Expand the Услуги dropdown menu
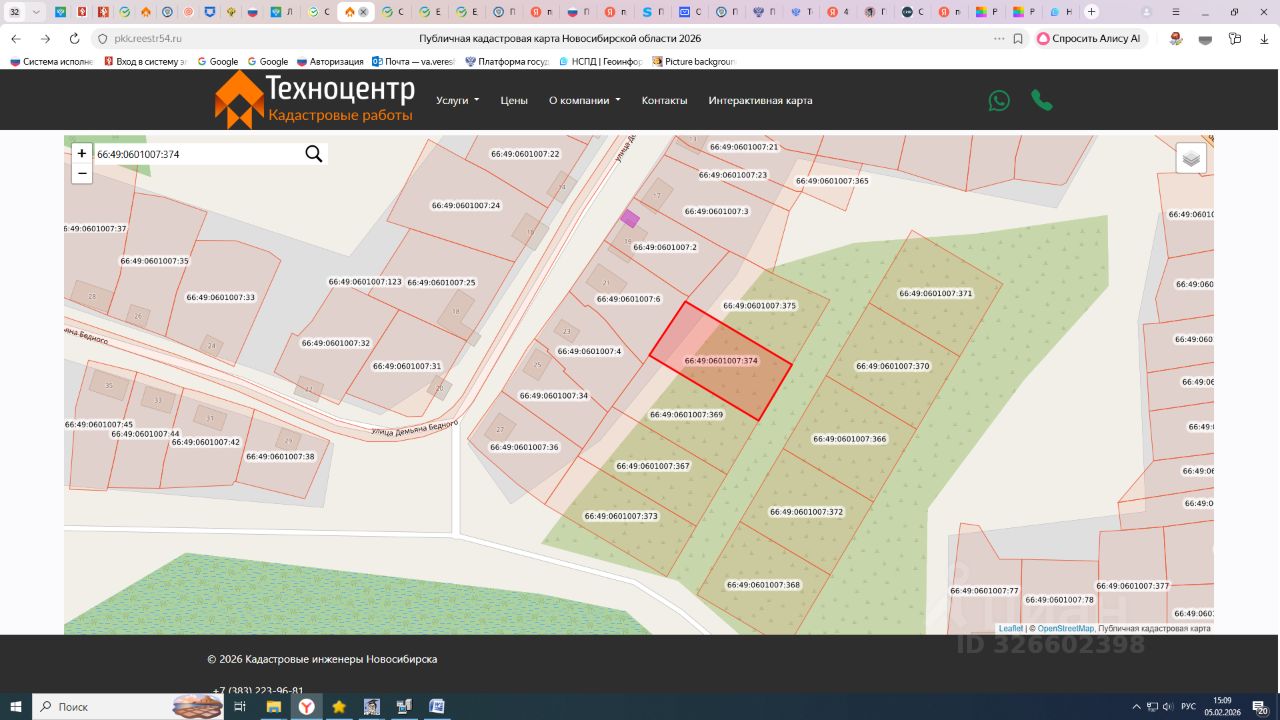 457,100
